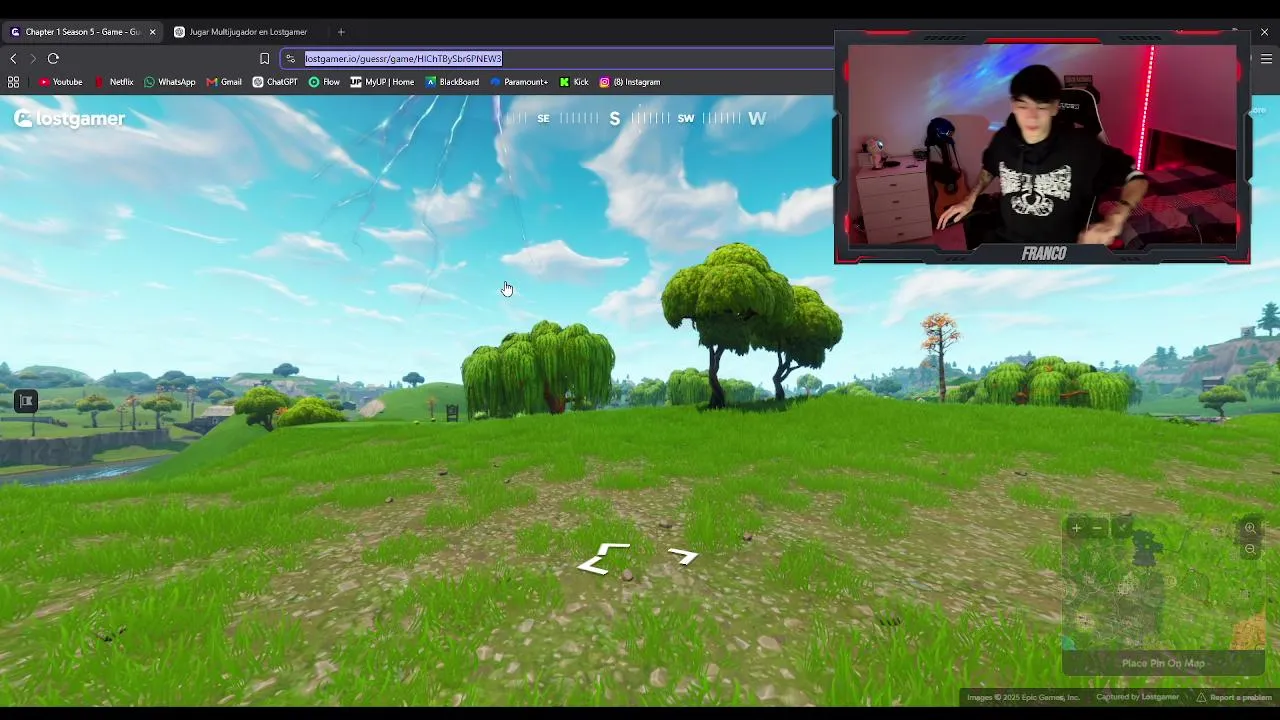Open the BlackBoard bookmark
The image size is (1280, 720).
[x=452, y=82]
